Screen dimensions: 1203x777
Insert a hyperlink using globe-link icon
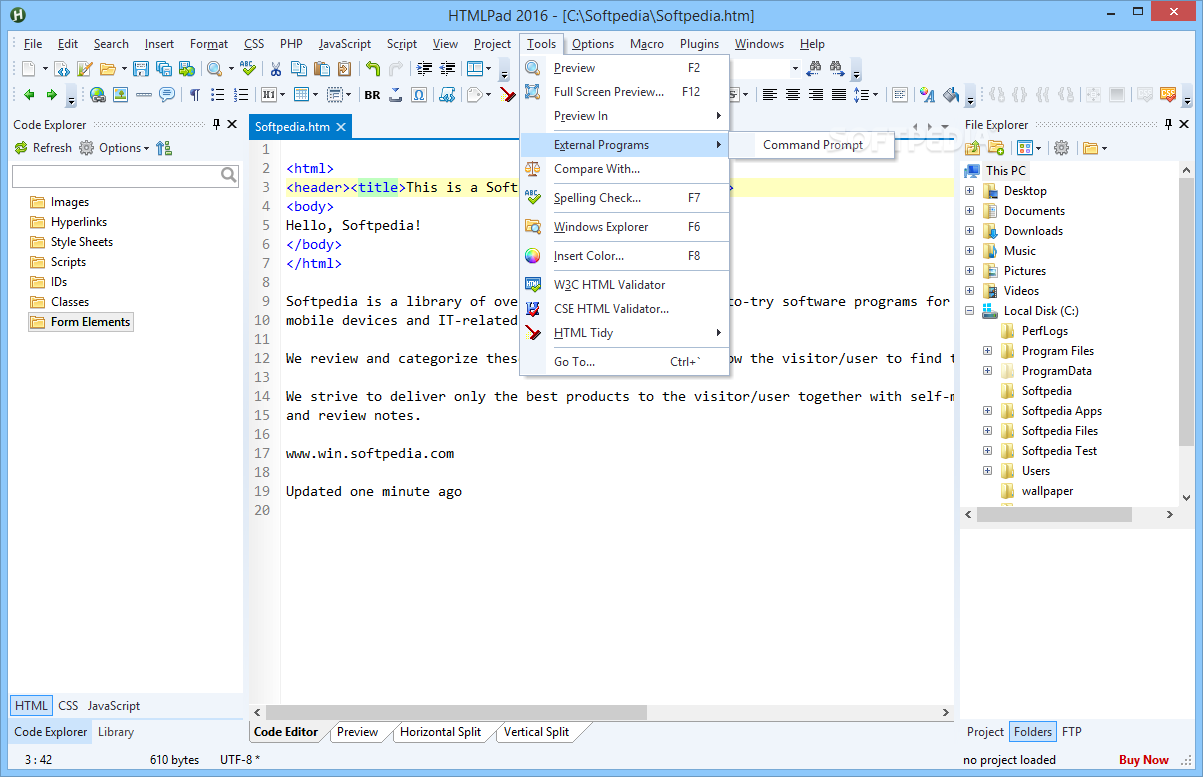tap(98, 95)
